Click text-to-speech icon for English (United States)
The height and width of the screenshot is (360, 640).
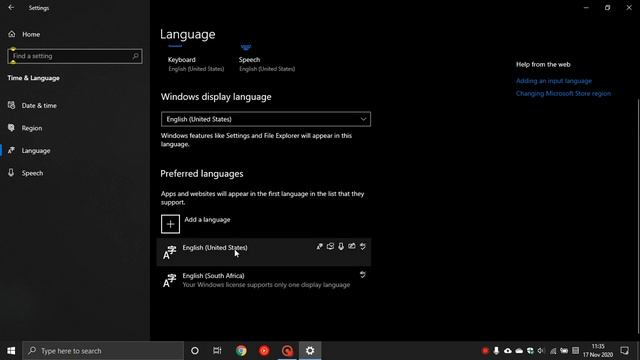point(330,246)
